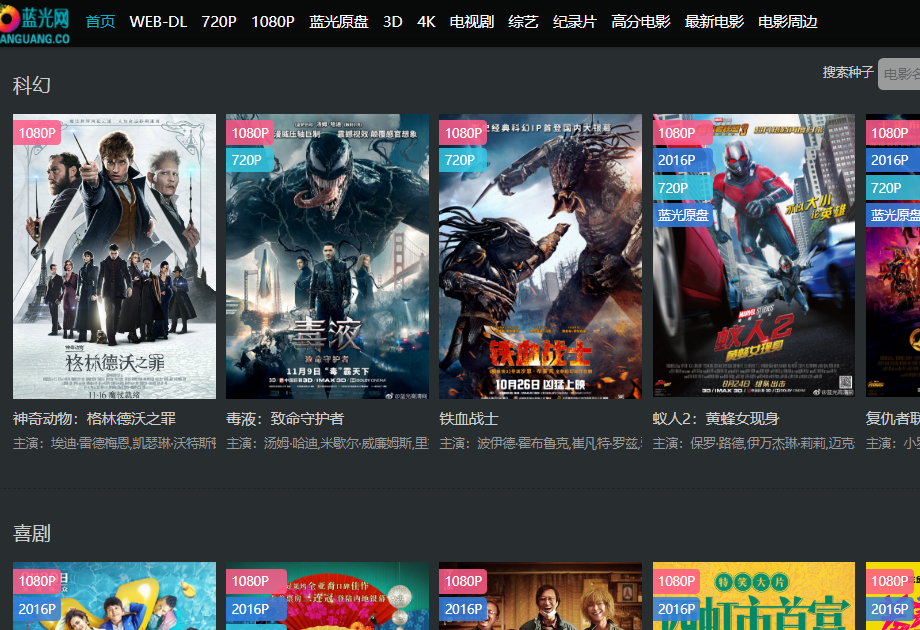Open the title link 毒液：致命守护者
Viewport: 920px width, 630px height.
[x=285, y=418]
